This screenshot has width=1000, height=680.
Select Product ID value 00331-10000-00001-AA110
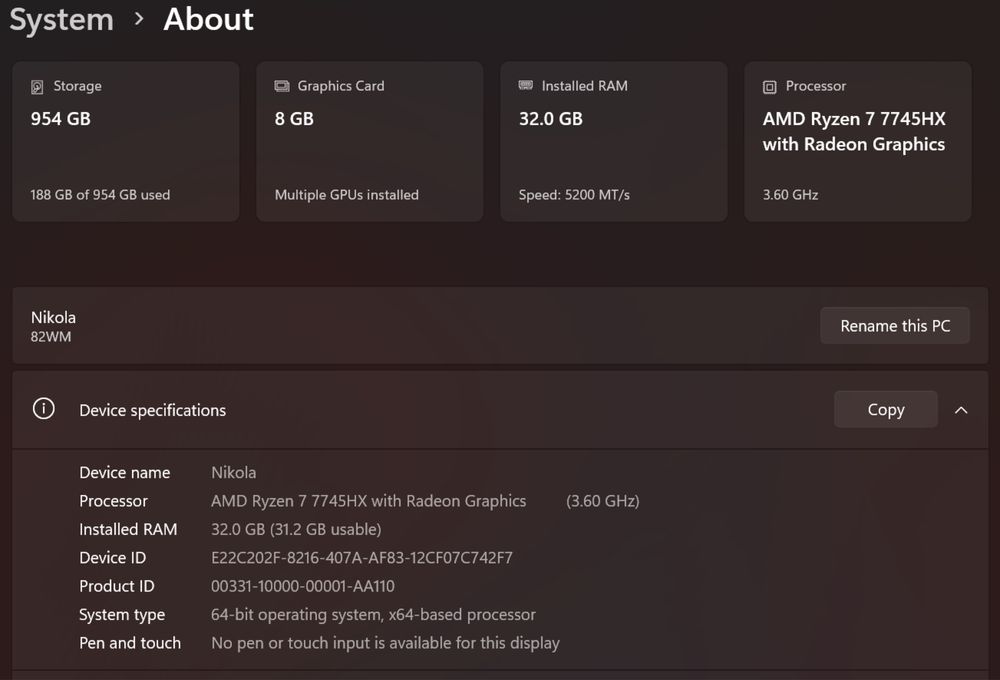click(x=303, y=586)
